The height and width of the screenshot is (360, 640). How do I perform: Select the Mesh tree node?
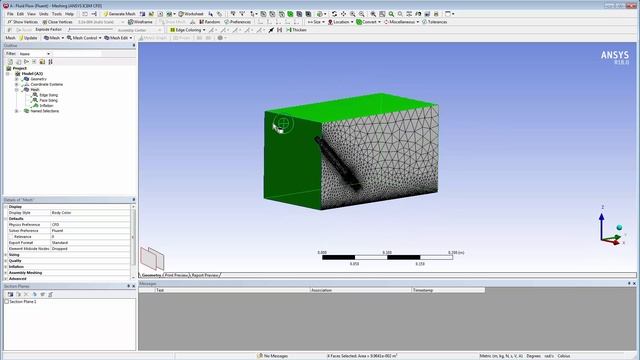coord(35,89)
